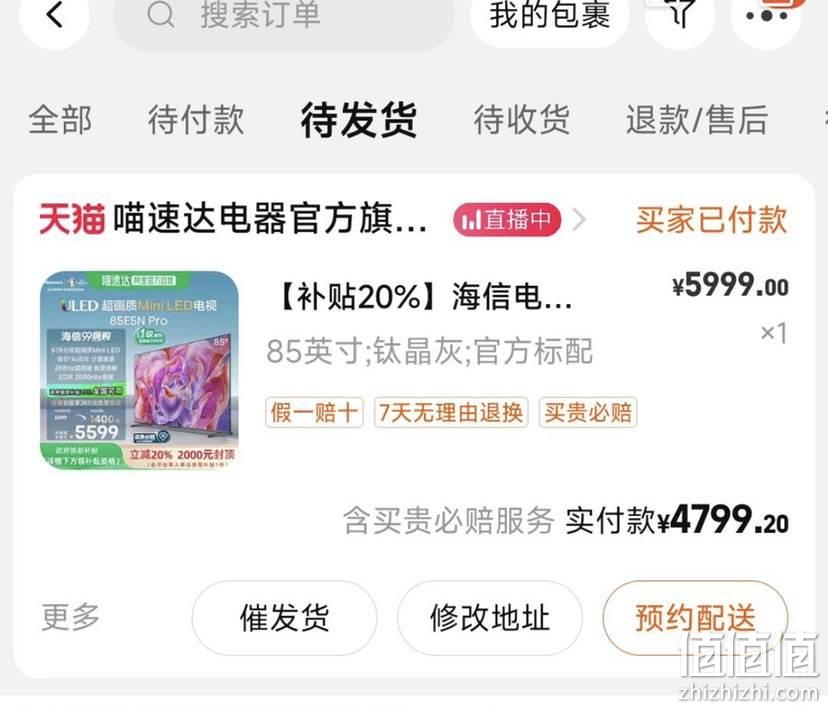
Task: Select the 待发货 tab
Action: point(359,120)
